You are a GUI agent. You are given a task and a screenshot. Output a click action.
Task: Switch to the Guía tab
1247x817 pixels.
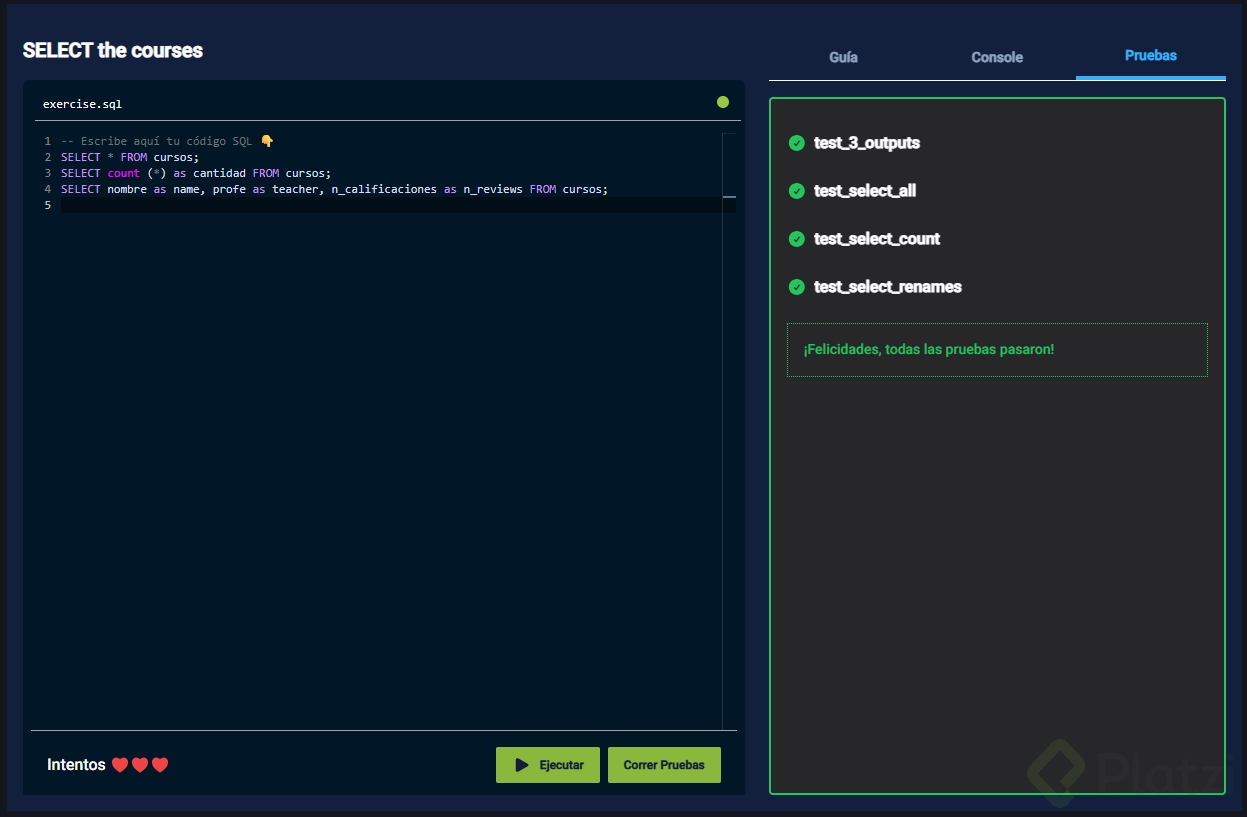[843, 57]
